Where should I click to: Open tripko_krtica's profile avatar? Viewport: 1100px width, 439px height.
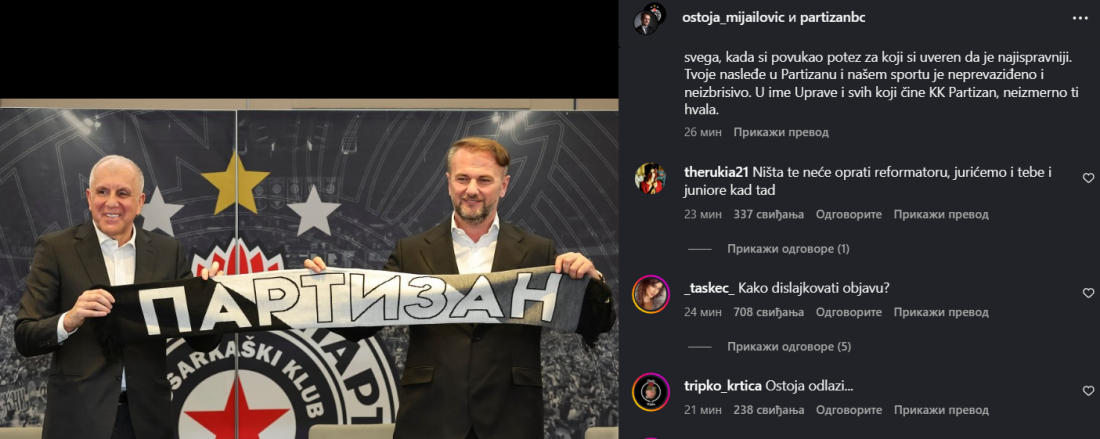(650, 391)
